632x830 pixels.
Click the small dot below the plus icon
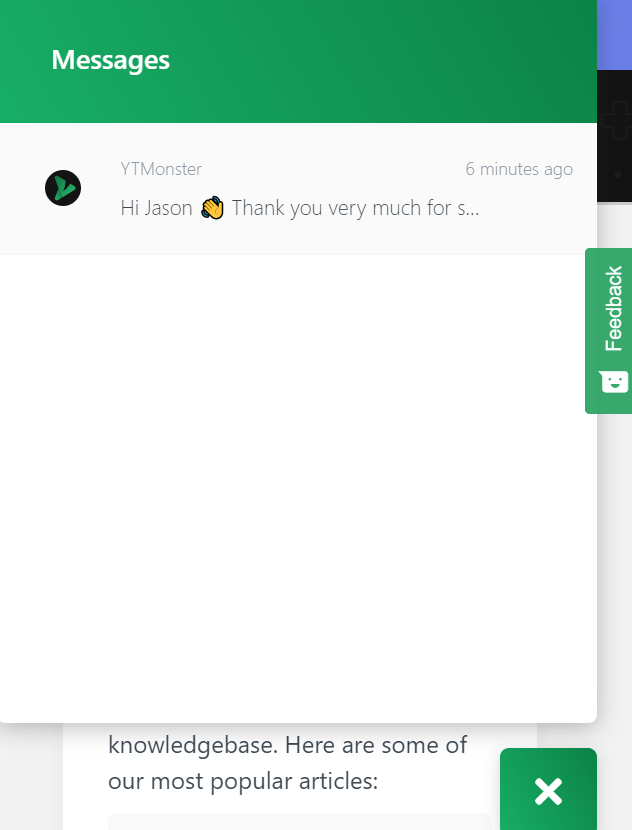(x=618, y=174)
